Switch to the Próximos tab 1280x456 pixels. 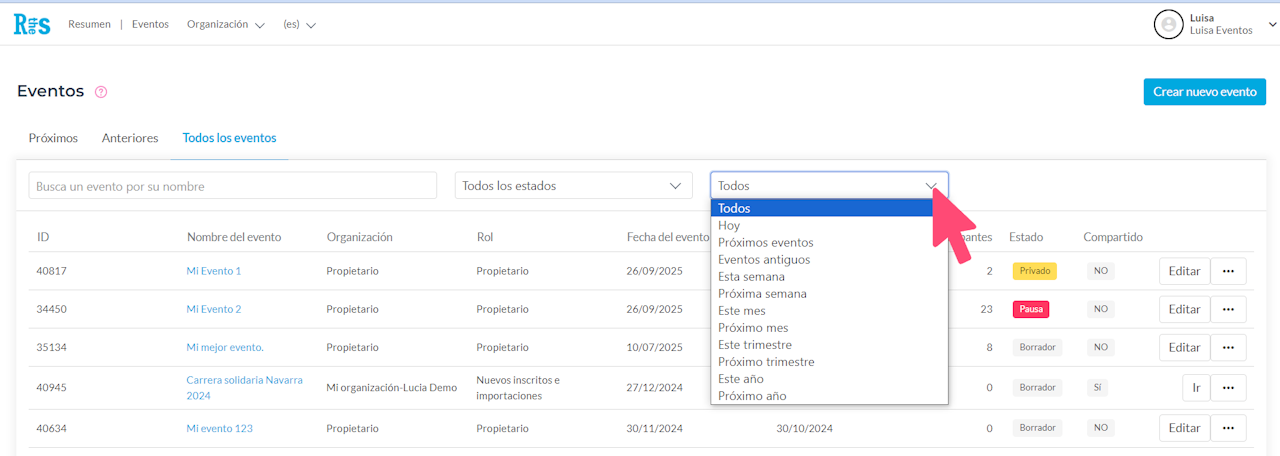click(53, 138)
